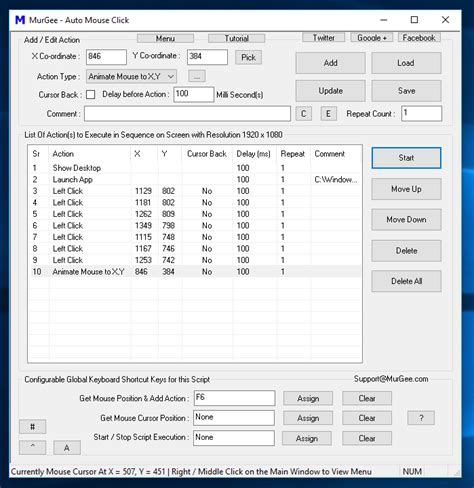Click the ellipsis button next to Action Type
474x488 pixels.
click(197, 76)
